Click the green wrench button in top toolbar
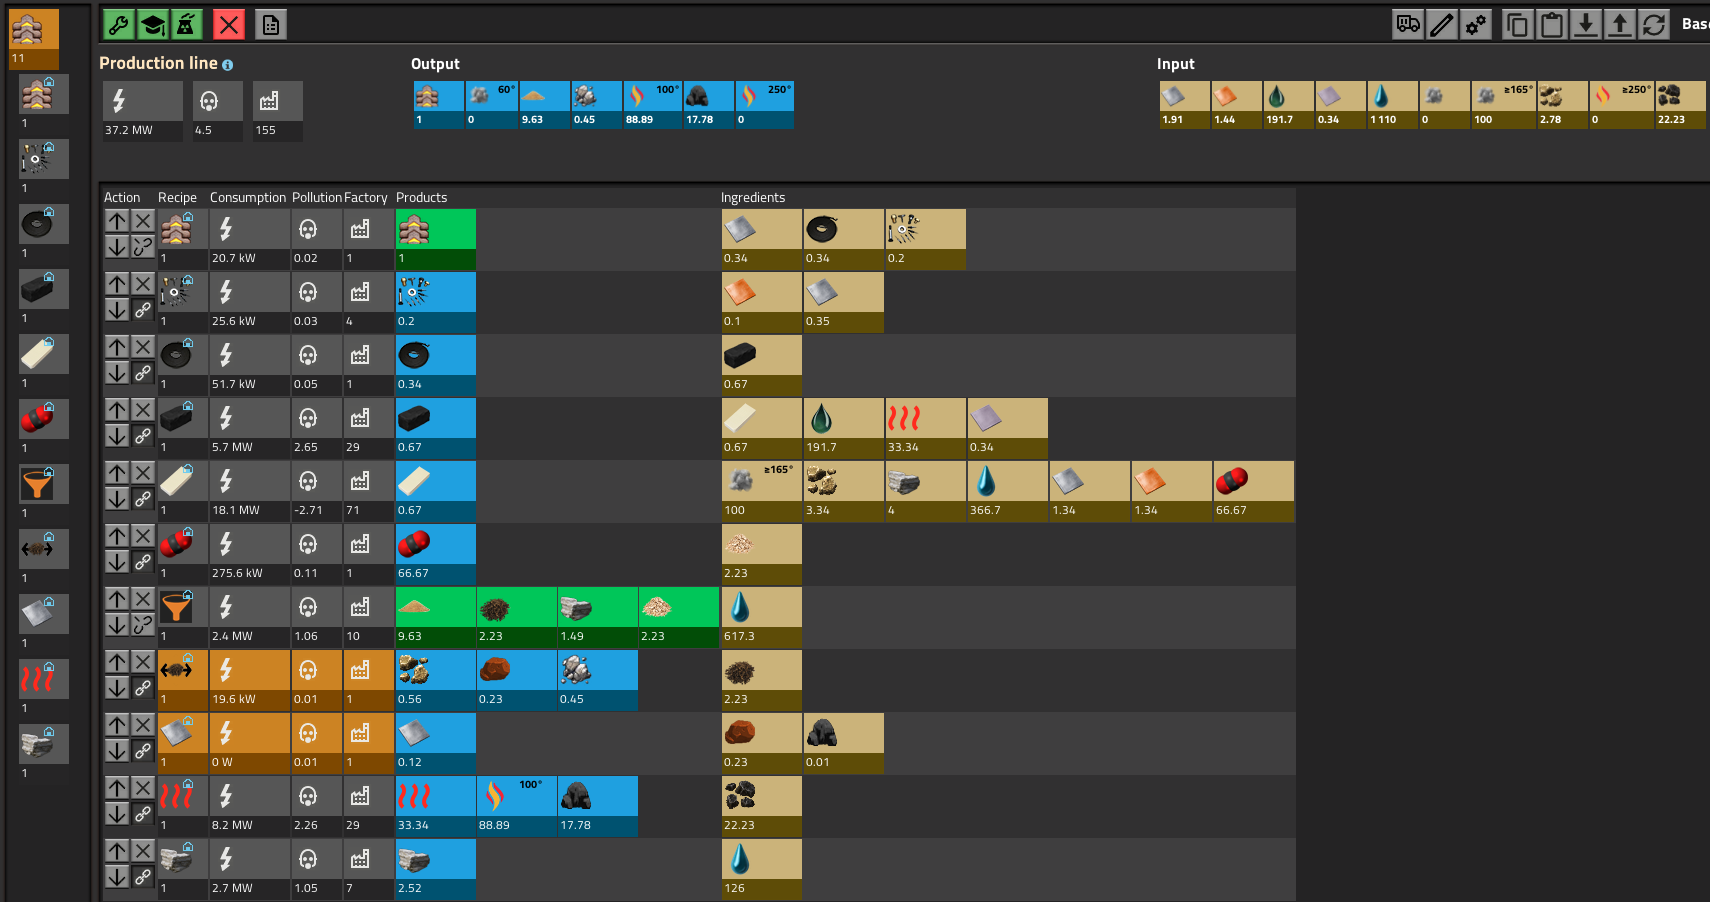The width and height of the screenshot is (1710, 902). (118, 25)
